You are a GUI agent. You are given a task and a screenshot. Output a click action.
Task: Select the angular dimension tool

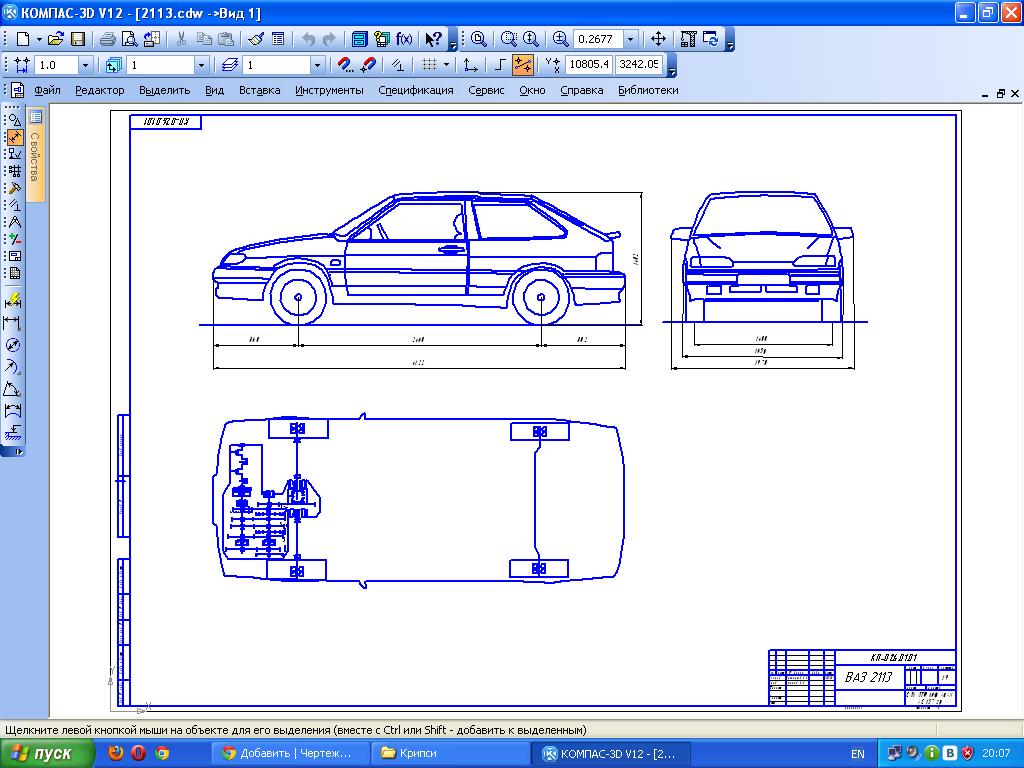13,389
